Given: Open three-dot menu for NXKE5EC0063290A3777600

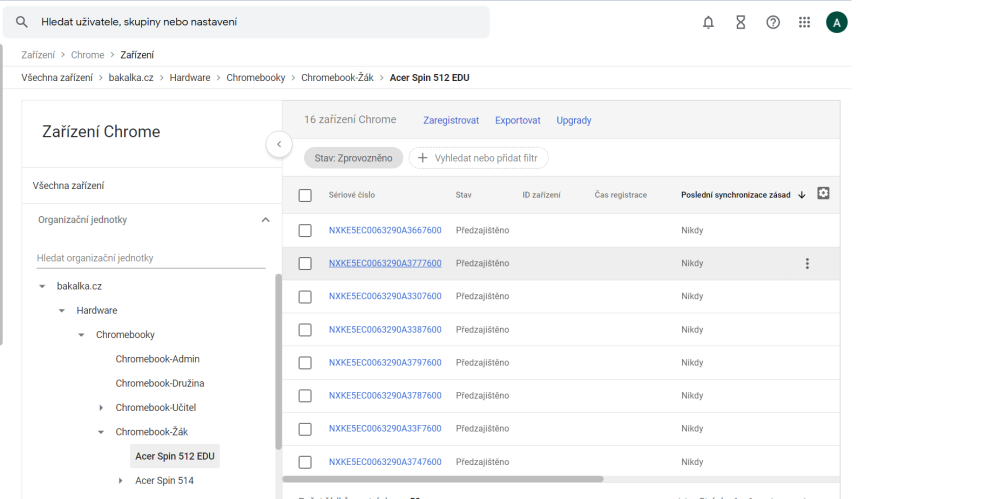Looking at the screenshot, I should click(807, 263).
